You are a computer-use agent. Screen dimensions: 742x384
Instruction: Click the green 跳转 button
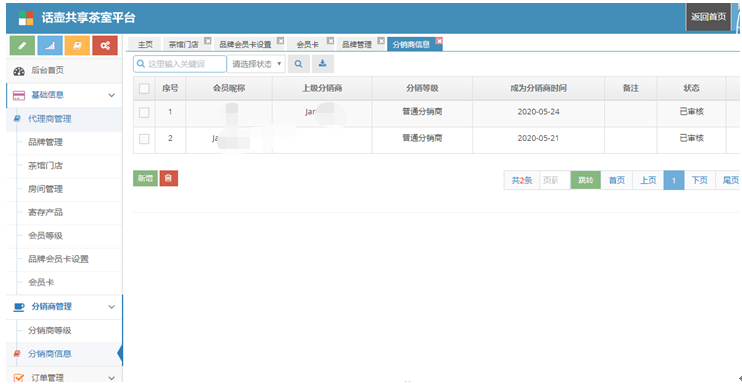pos(586,180)
